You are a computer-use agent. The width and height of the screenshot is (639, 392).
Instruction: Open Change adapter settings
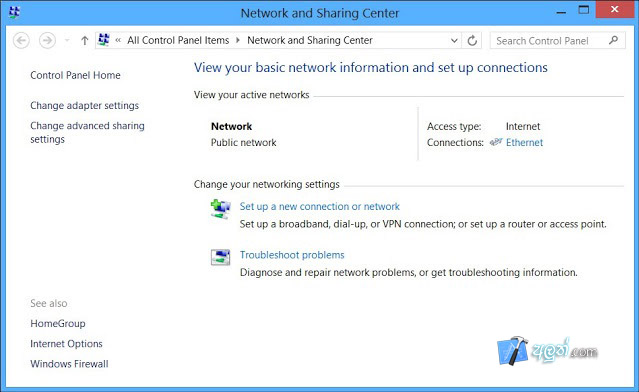(x=84, y=106)
